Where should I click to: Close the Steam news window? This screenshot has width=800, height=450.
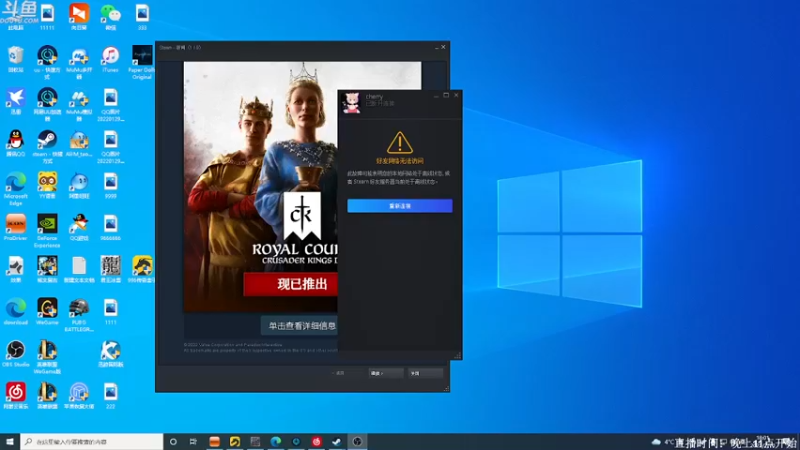click(x=443, y=47)
